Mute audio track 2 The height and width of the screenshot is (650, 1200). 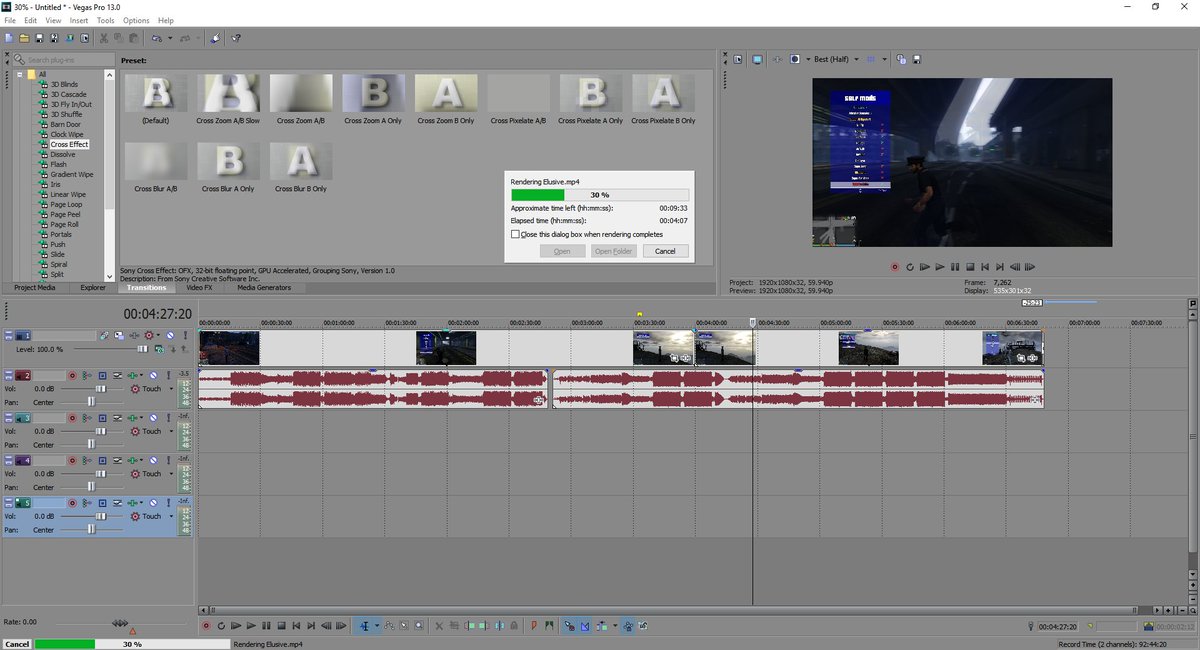[153, 375]
